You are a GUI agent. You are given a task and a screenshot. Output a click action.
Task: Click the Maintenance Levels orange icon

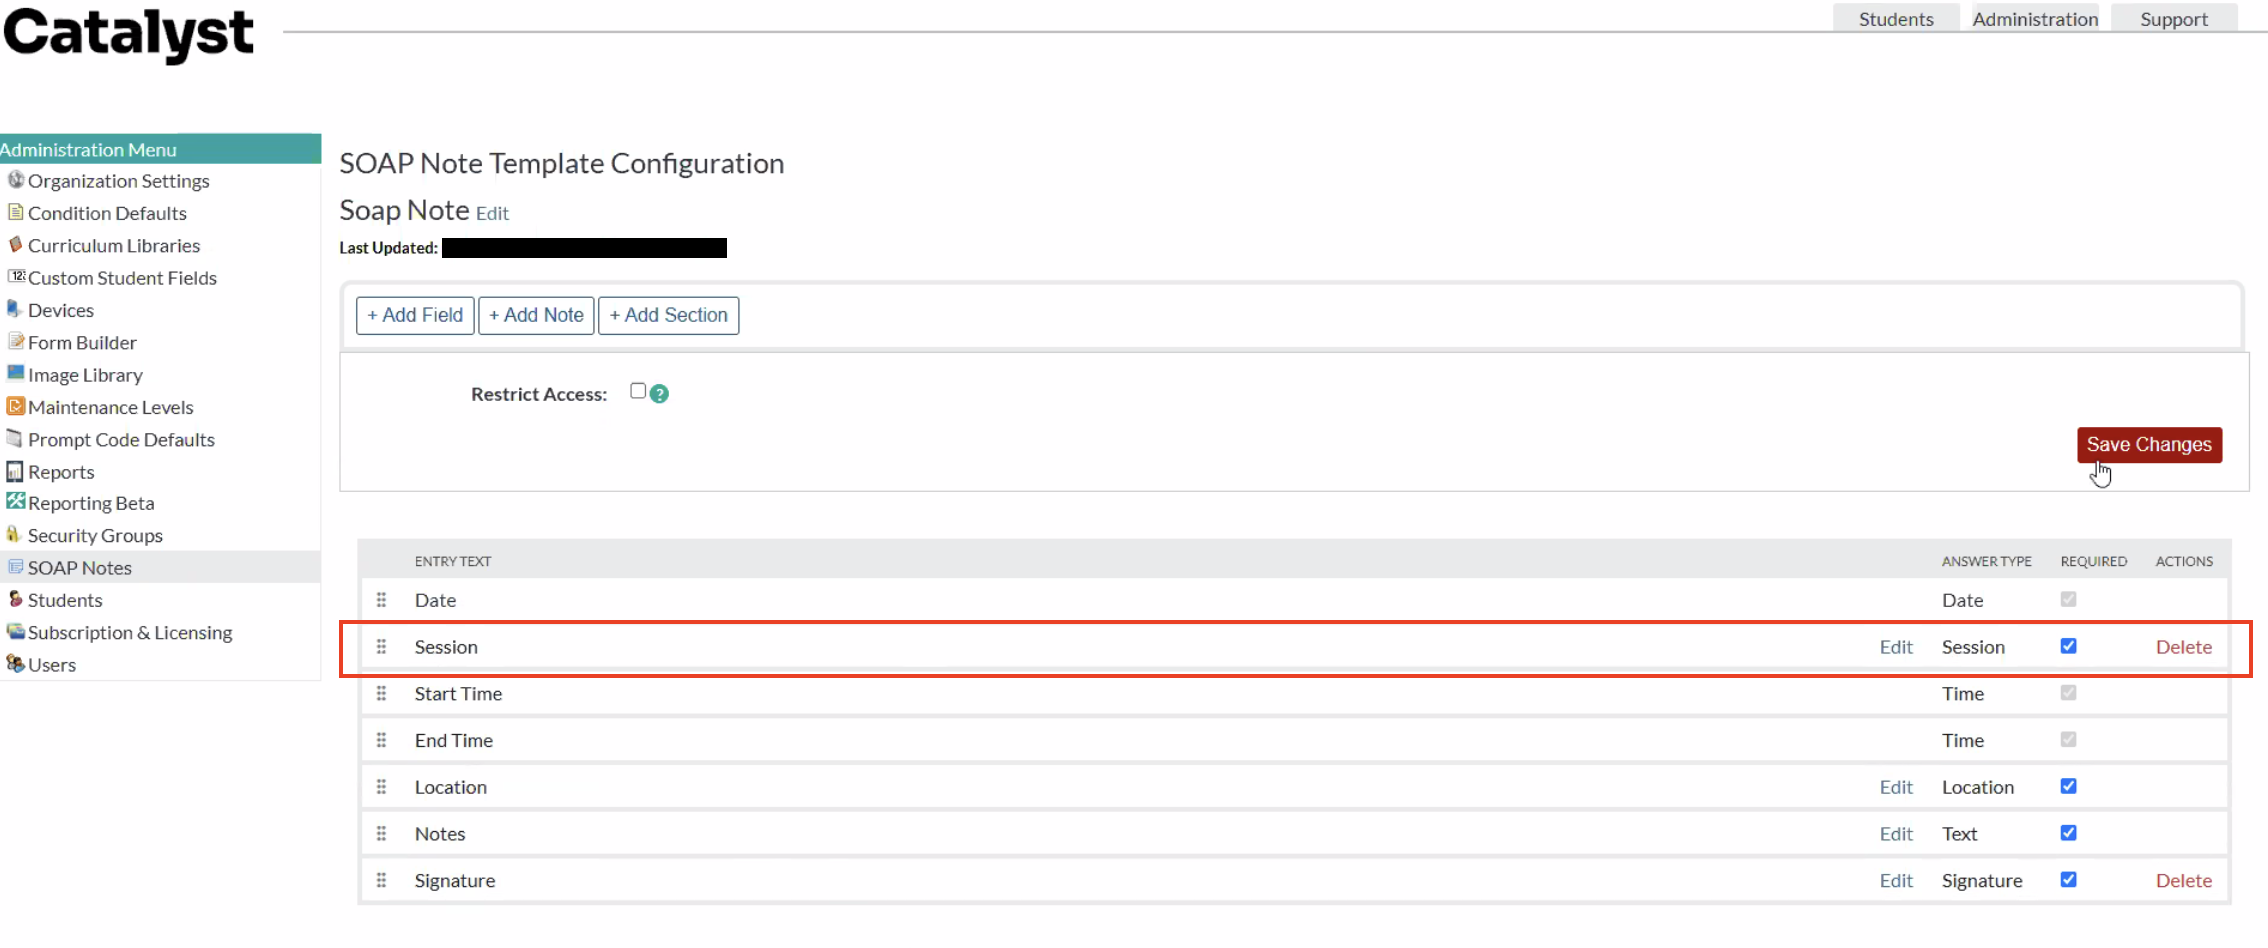(15, 406)
